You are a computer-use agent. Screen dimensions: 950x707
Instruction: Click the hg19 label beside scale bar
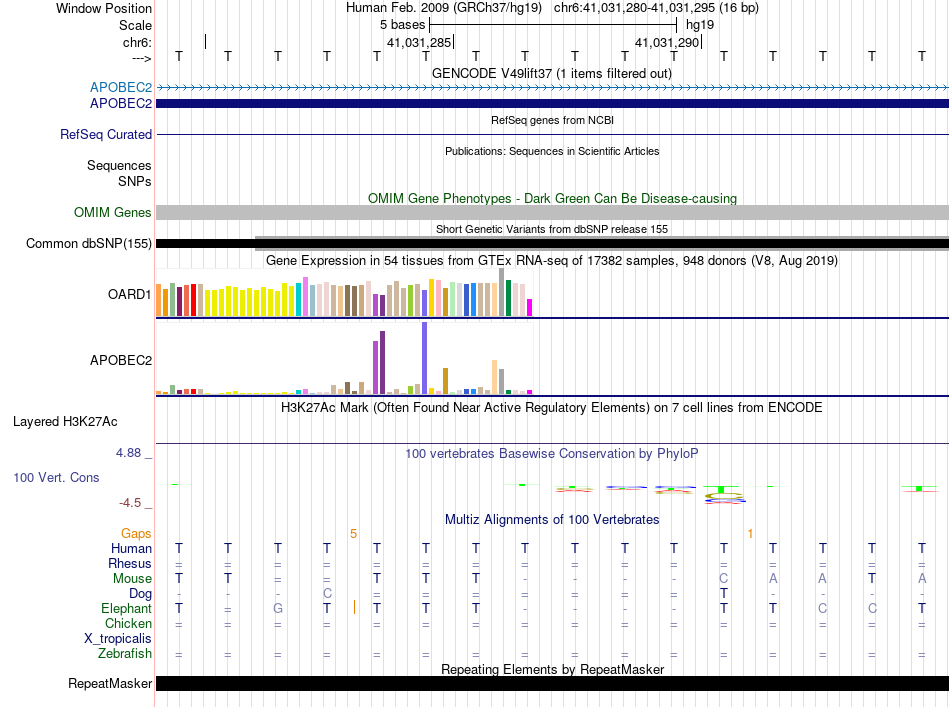[x=700, y=25]
